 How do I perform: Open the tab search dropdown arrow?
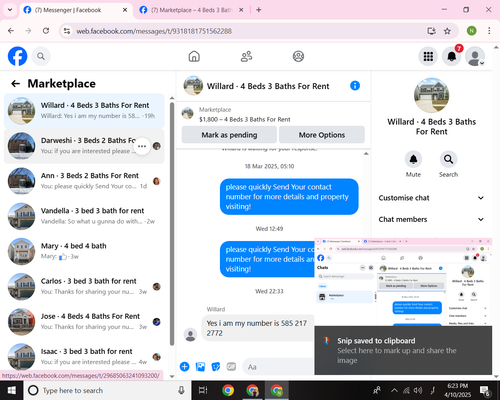10,10
